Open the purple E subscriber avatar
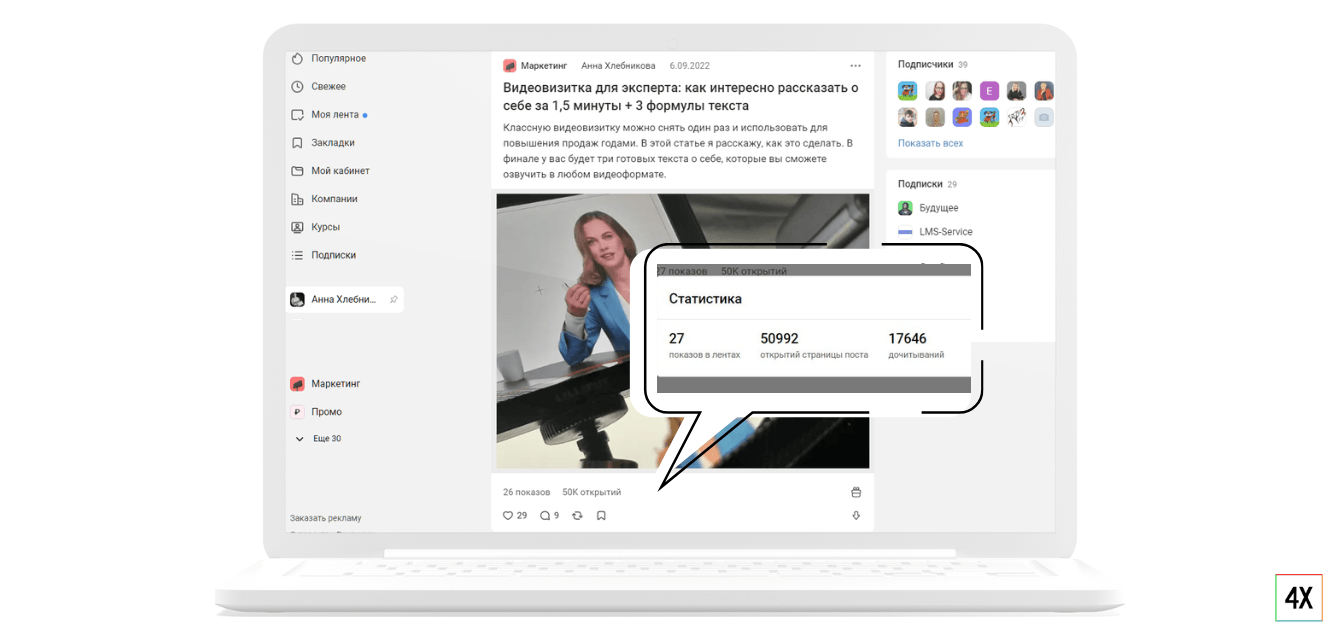 (x=989, y=91)
